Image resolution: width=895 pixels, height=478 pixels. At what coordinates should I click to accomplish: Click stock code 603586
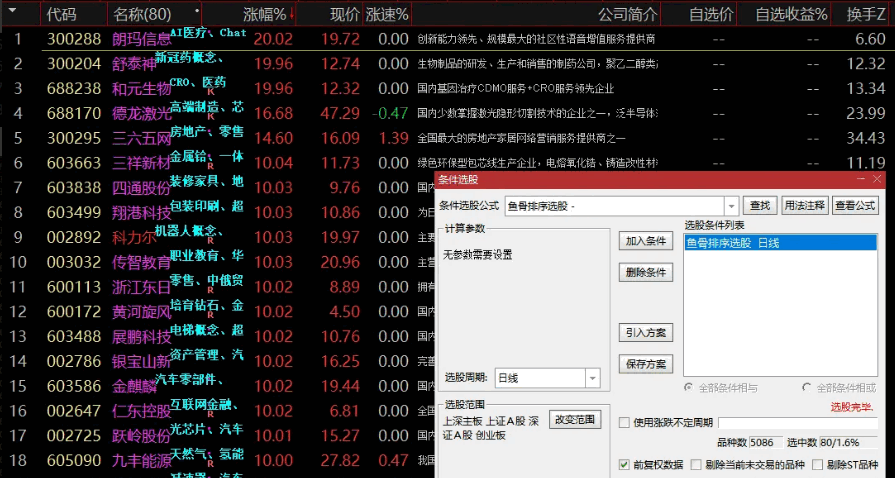(x=74, y=385)
